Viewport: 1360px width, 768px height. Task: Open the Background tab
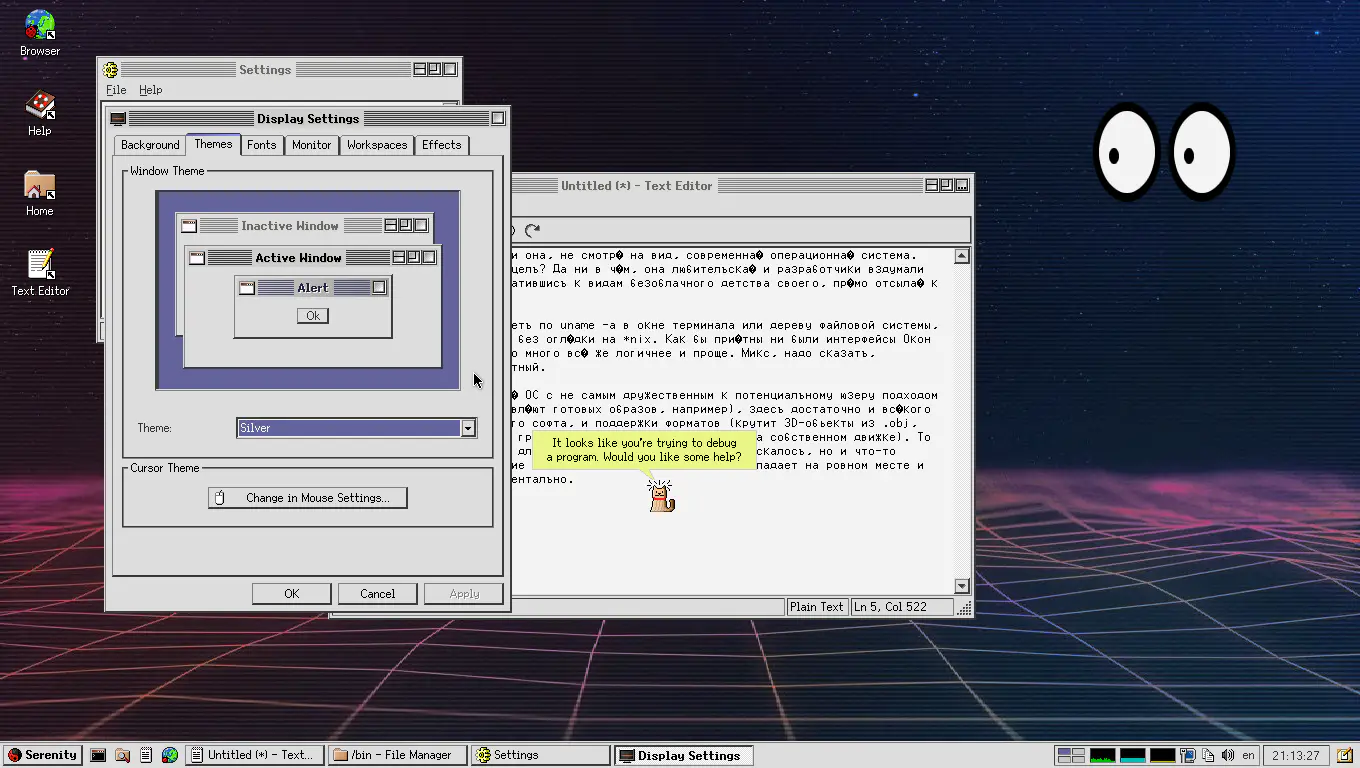tap(150, 145)
